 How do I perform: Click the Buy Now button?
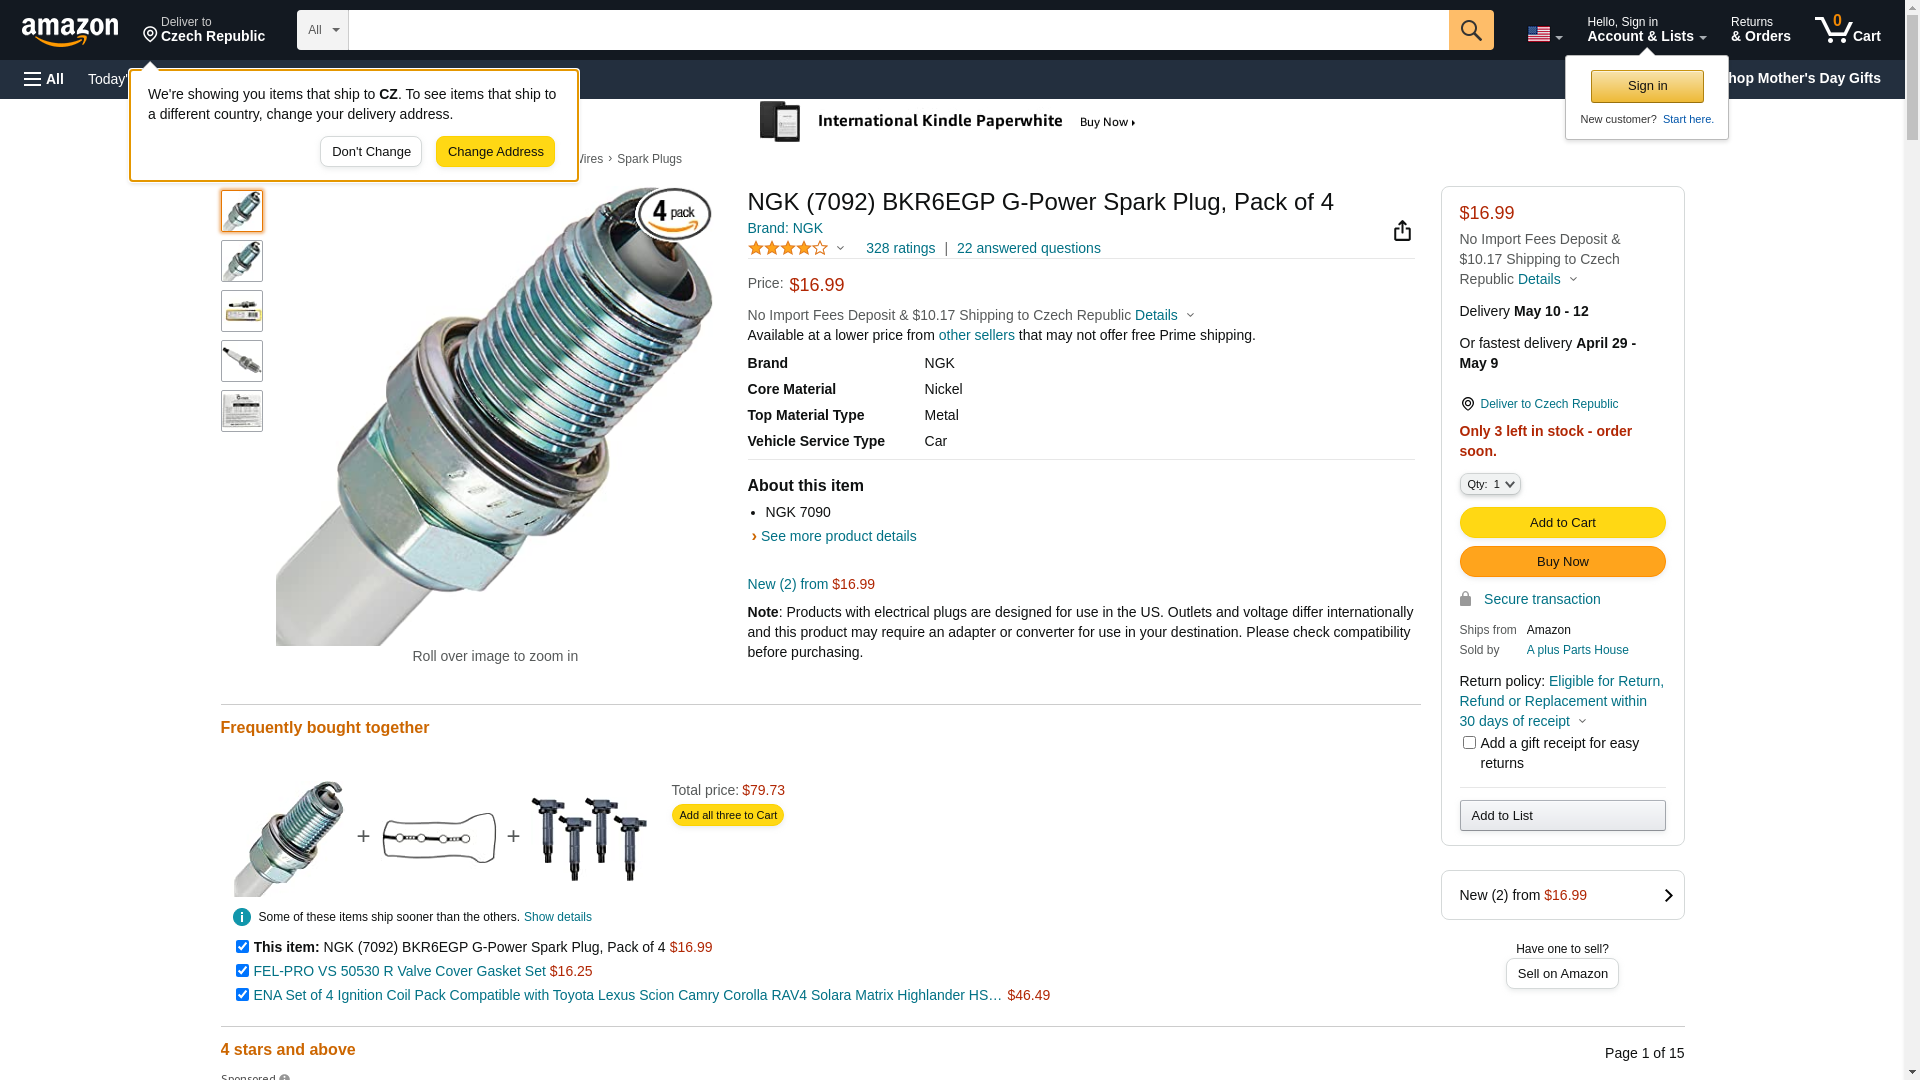pos(1562,561)
